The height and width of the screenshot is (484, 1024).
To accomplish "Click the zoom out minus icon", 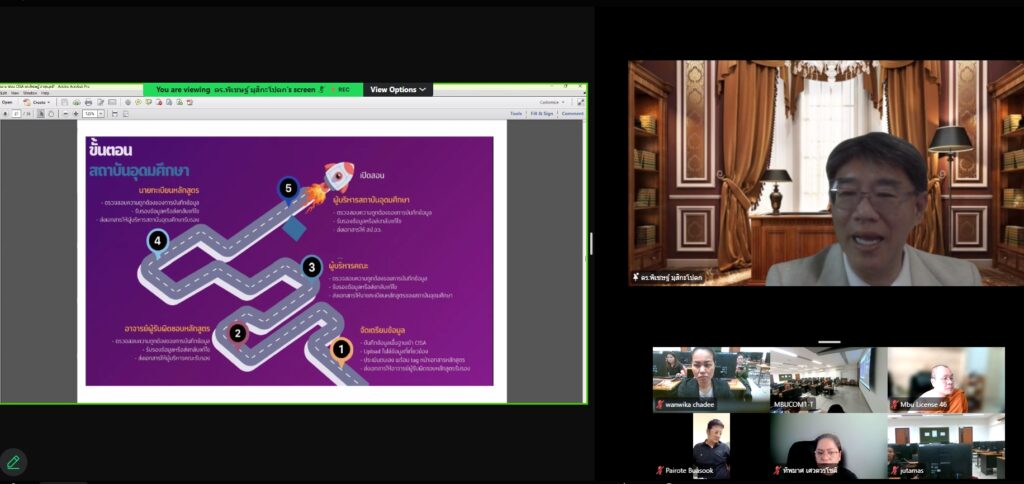I will 65,114.
